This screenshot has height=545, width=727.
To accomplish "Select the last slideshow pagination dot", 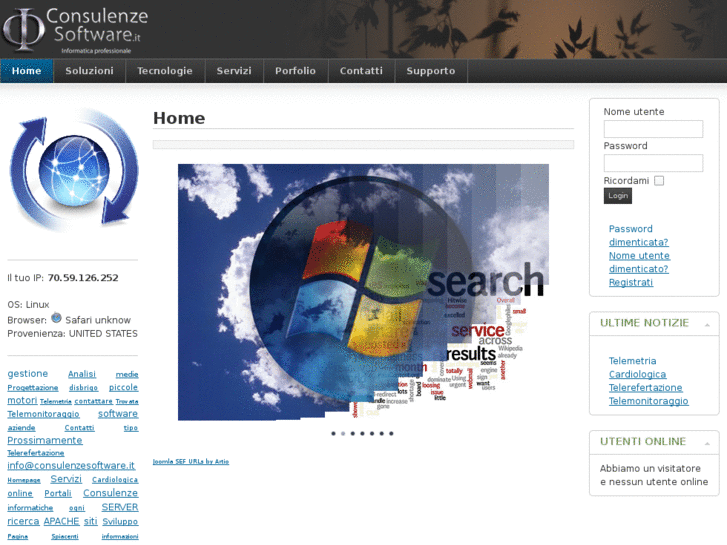I will pyautogui.click(x=391, y=433).
